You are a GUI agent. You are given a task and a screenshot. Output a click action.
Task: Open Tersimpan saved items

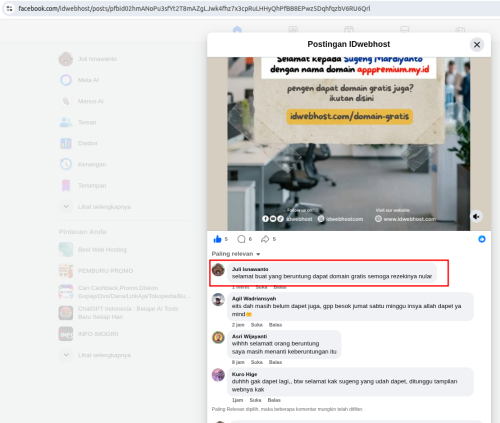[92, 186]
